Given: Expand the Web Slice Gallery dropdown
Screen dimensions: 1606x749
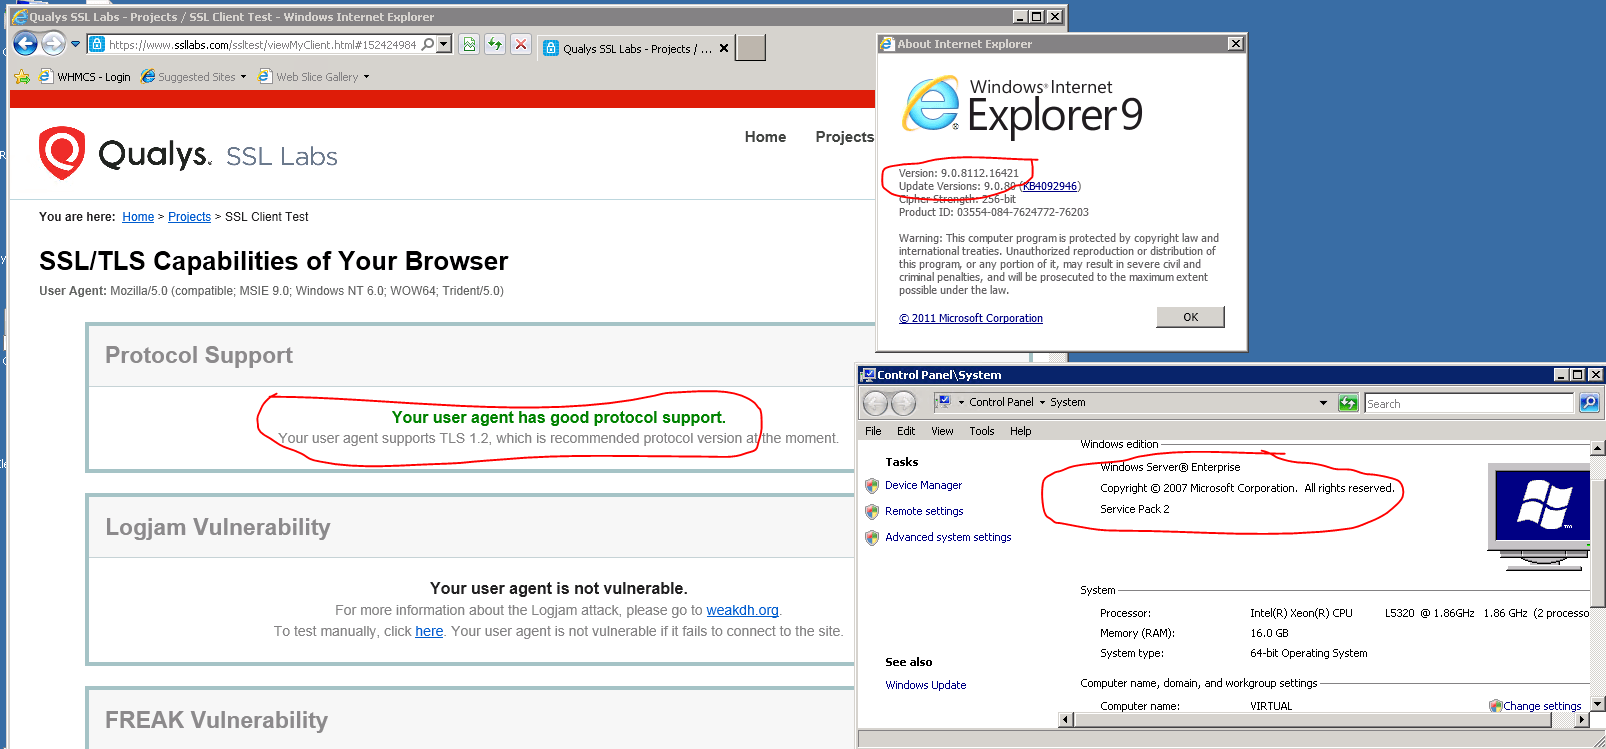Looking at the screenshot, I should pos(366,77).
